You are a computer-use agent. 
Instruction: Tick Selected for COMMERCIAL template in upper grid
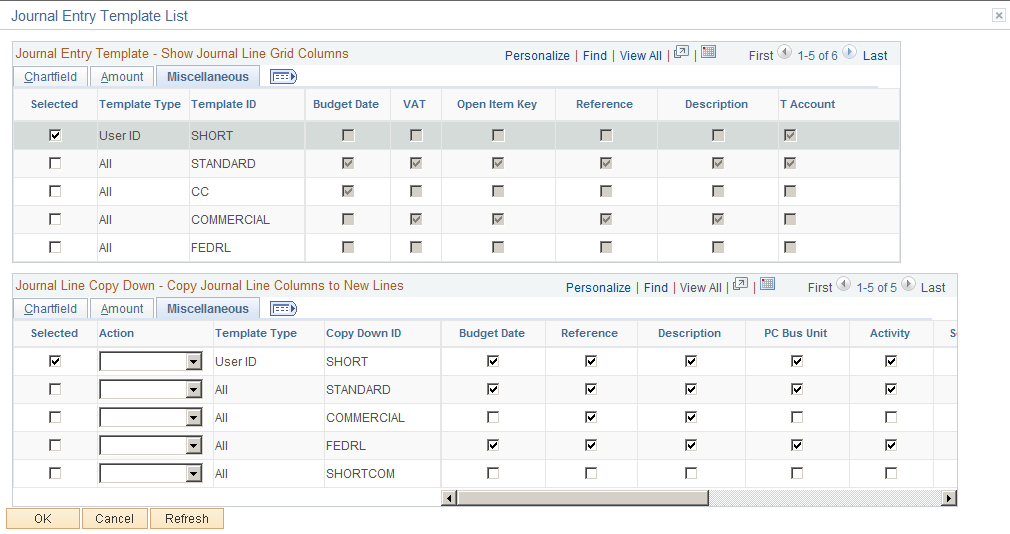(x=55, y=220)
